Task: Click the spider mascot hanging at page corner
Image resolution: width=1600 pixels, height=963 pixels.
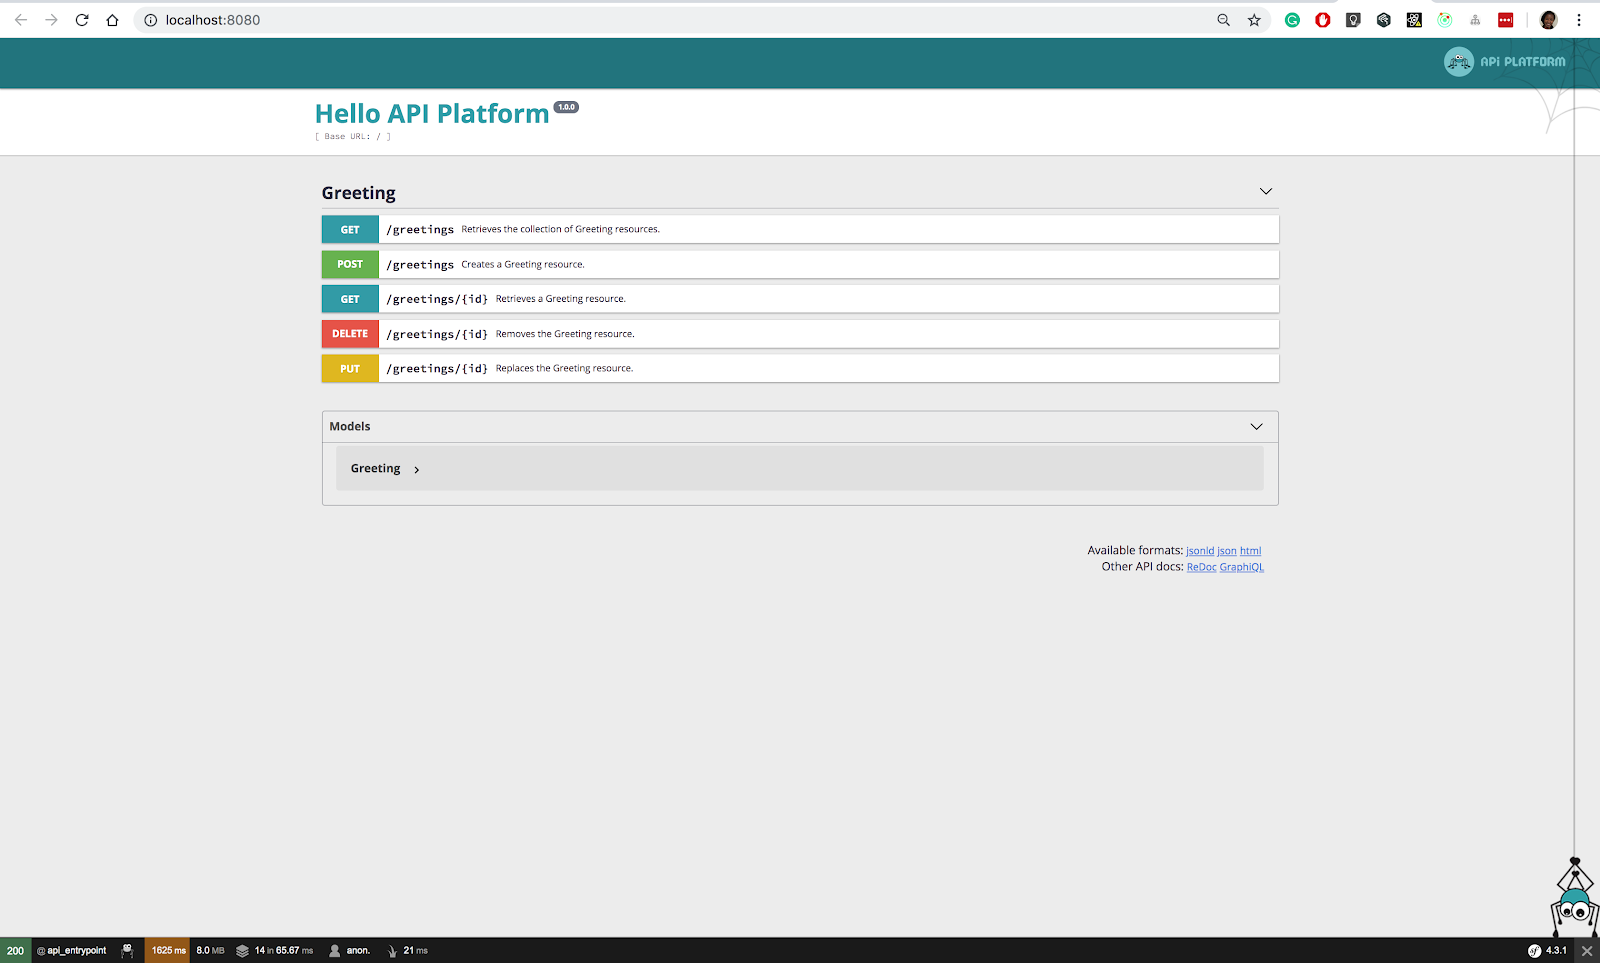Action: coord(1574,896)
